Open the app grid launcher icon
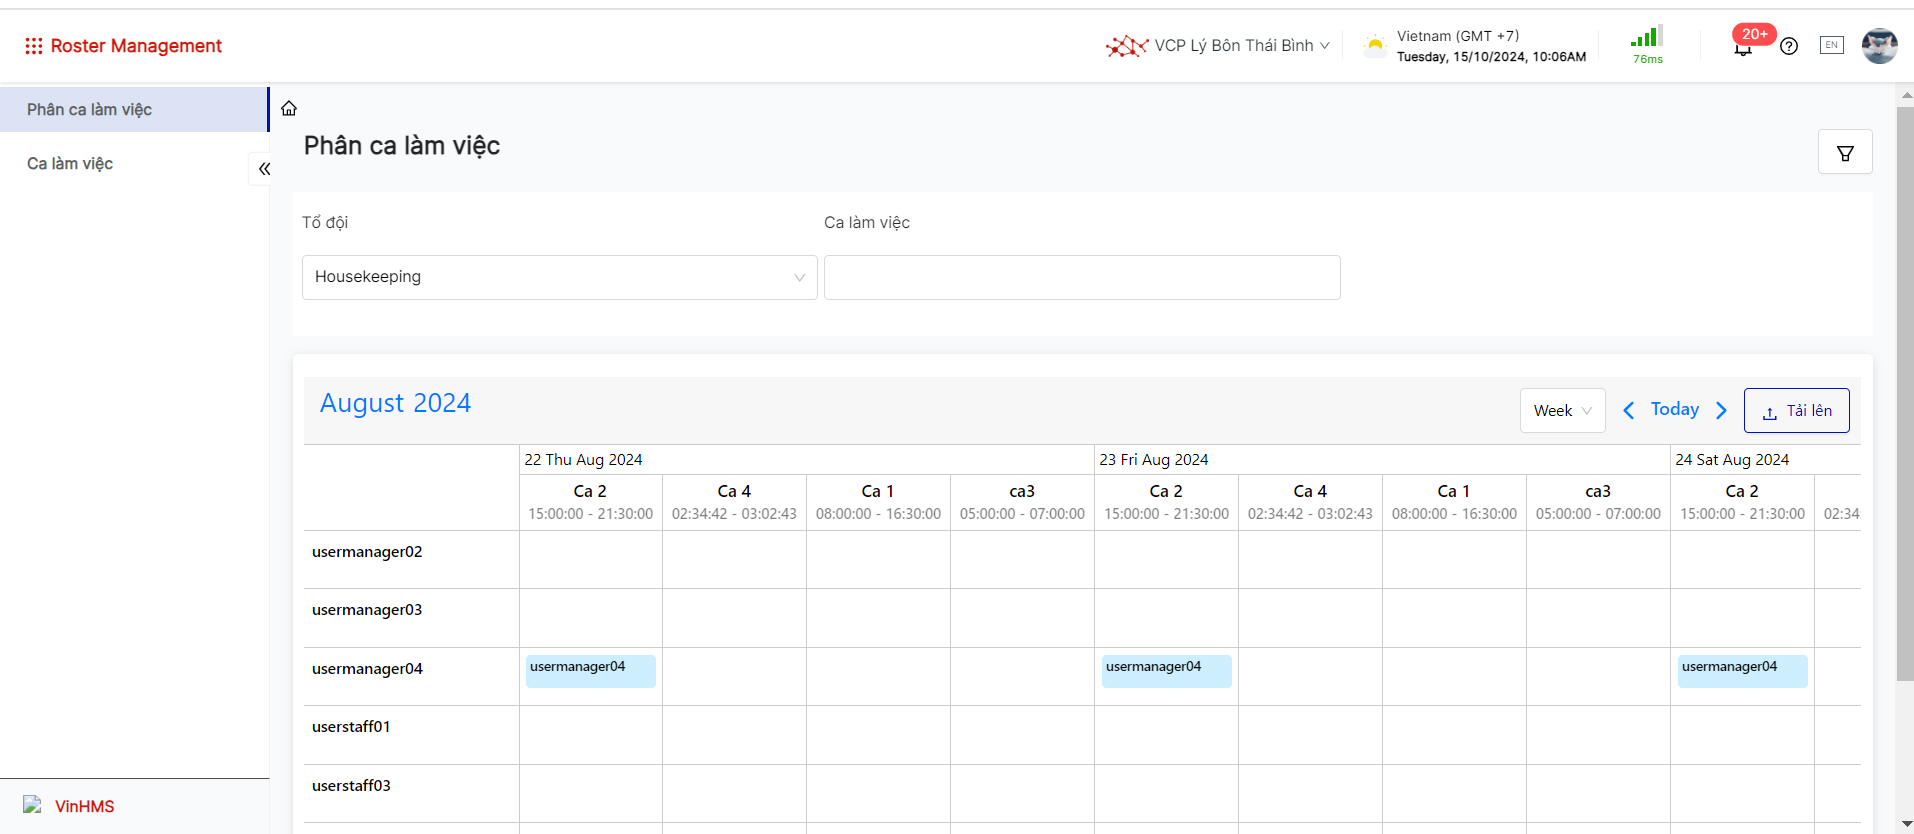1914x834 pixels. pos(34,46)
